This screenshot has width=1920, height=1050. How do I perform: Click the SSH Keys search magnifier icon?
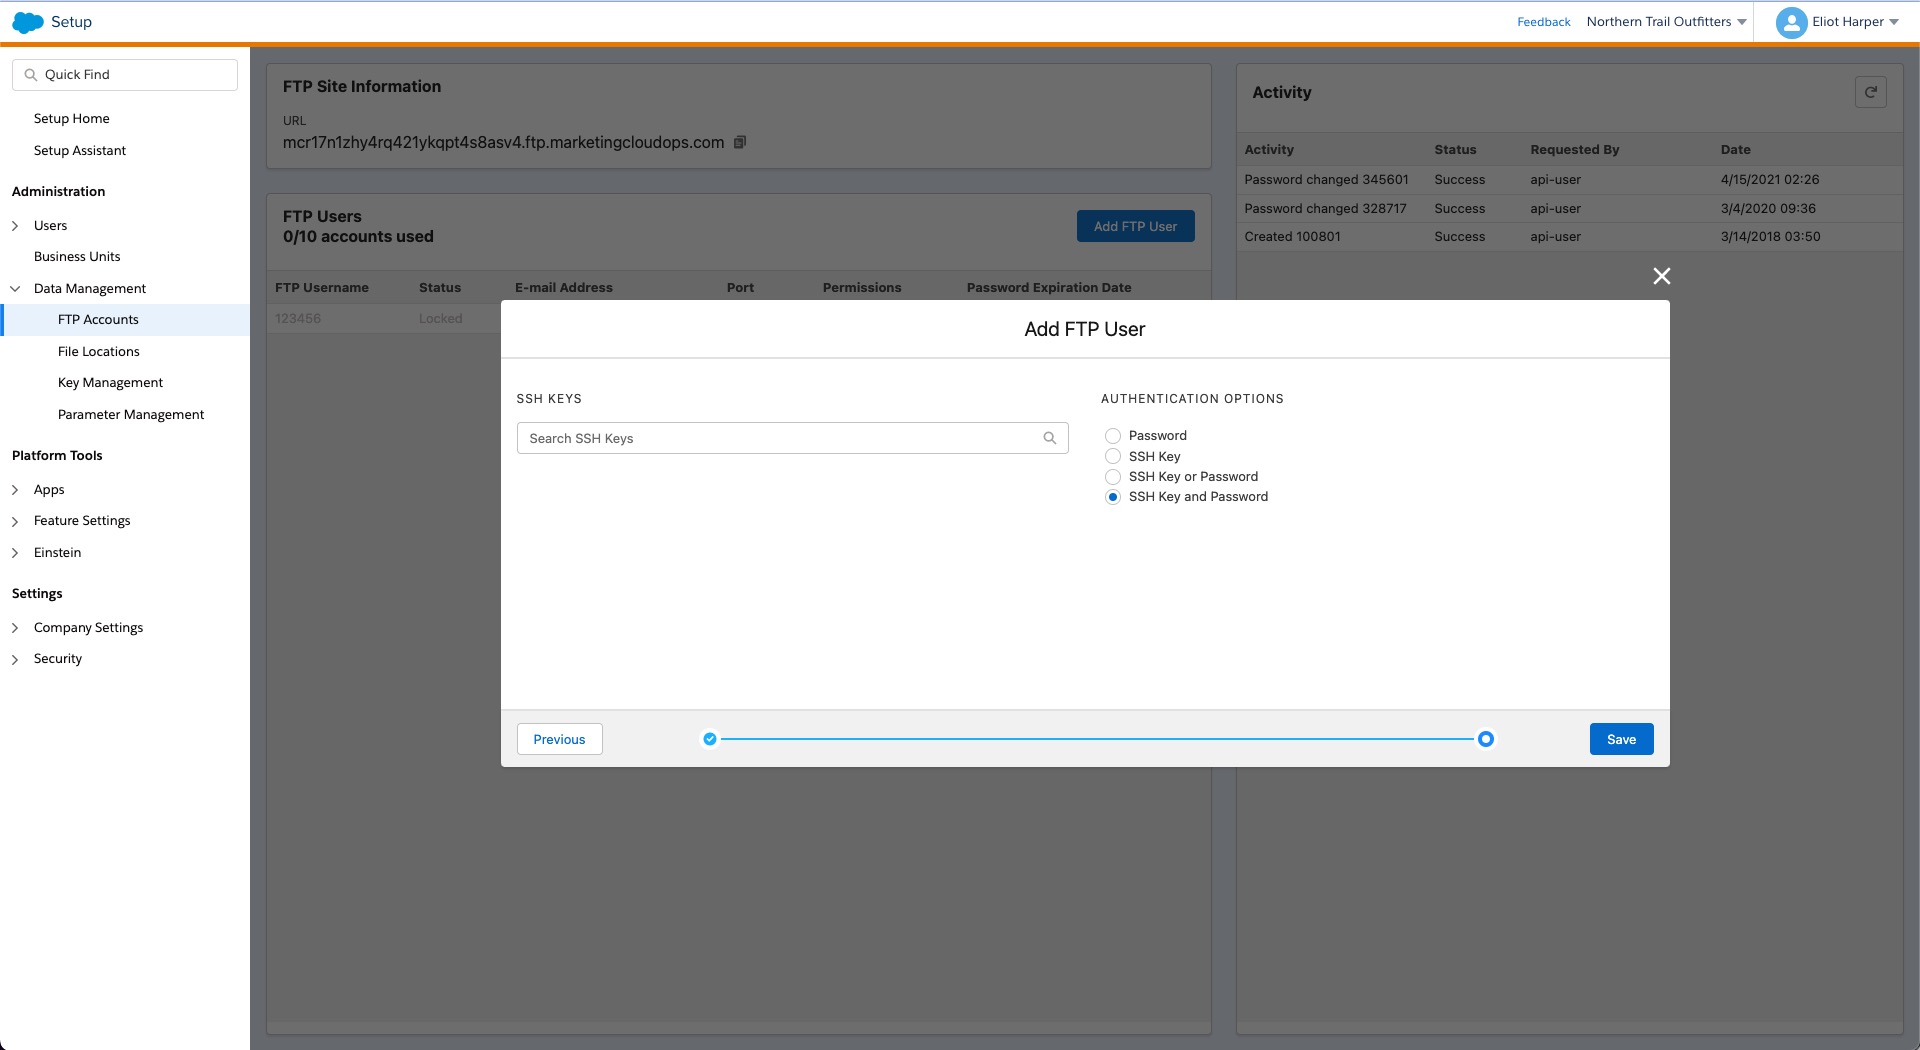(x=1050, y=438)
